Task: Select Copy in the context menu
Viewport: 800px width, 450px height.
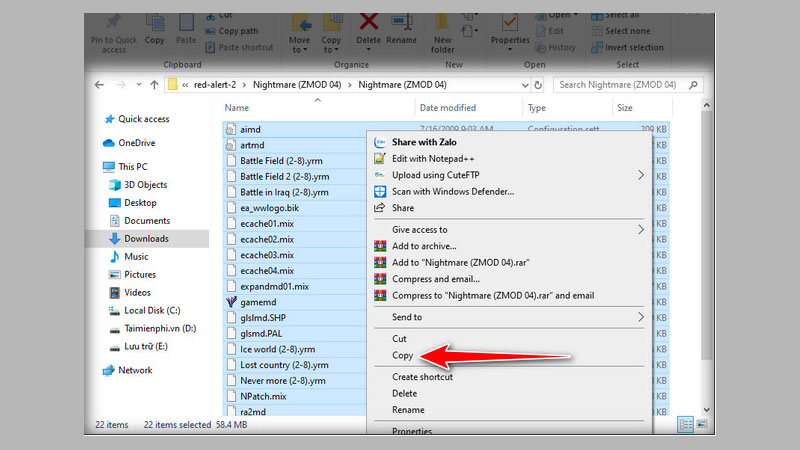Action: tap(403, 355)
